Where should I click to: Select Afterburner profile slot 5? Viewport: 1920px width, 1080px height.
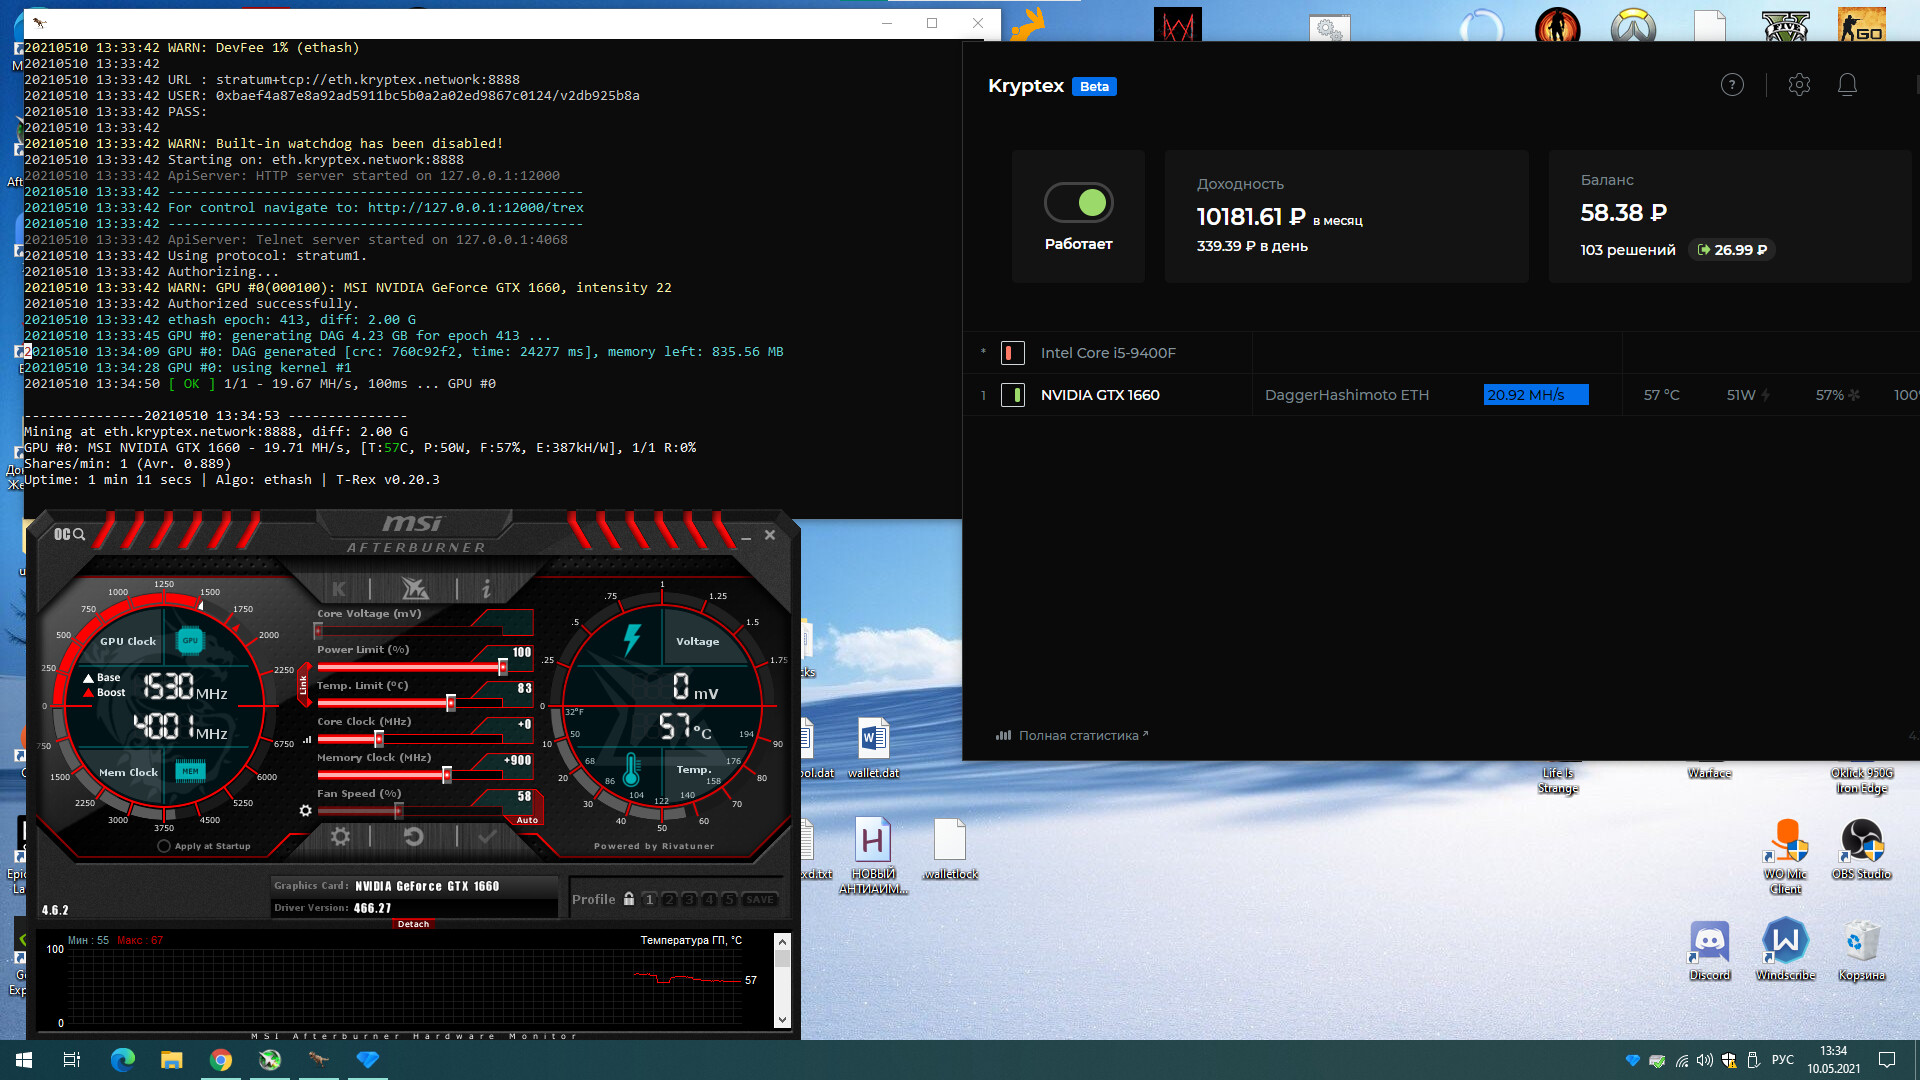[x=729, y=899]
